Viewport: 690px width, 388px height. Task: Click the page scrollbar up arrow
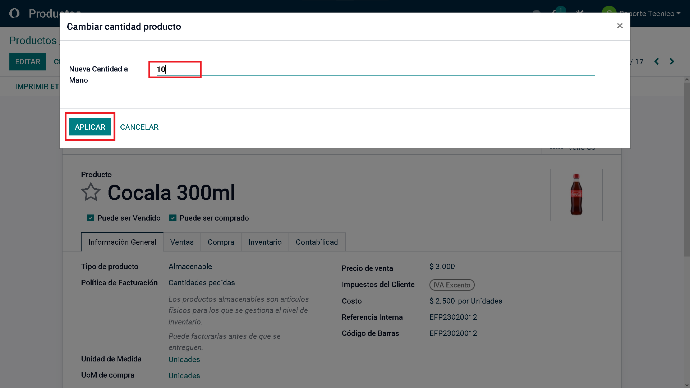pyautogui.click(x=686, y=80)
